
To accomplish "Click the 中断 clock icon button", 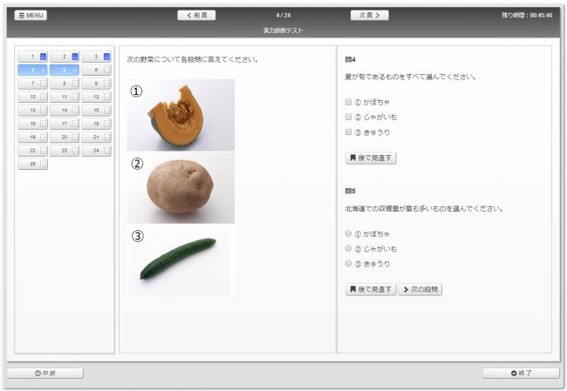I will point(45,373).
